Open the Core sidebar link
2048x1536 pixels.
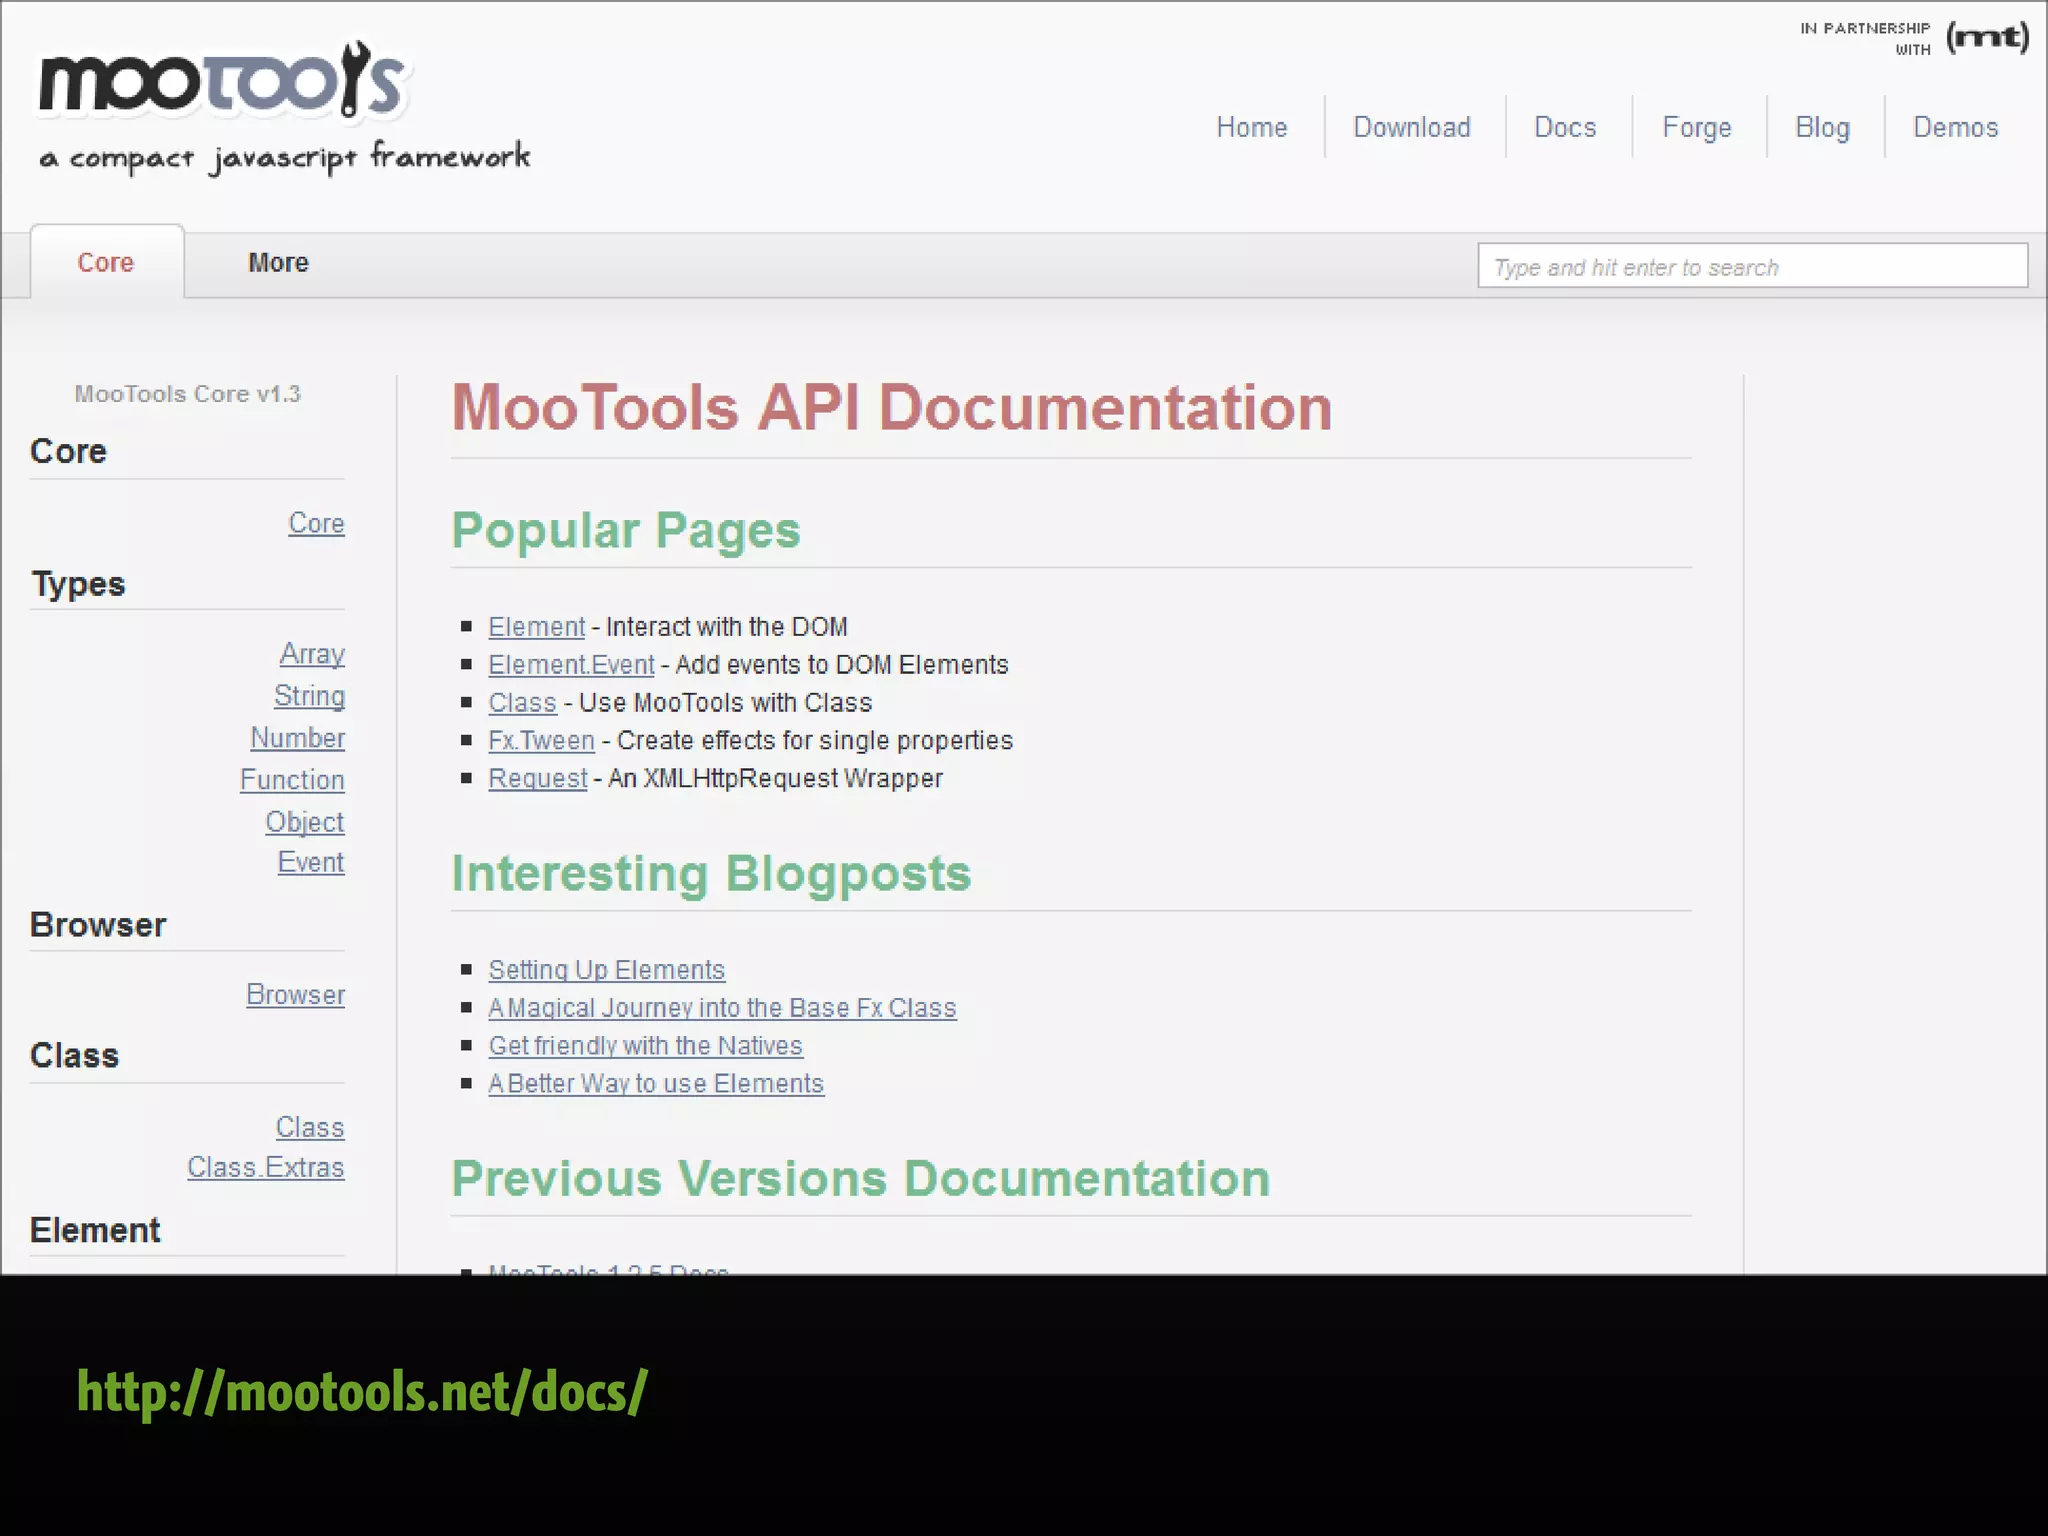(x=316, y=523)
